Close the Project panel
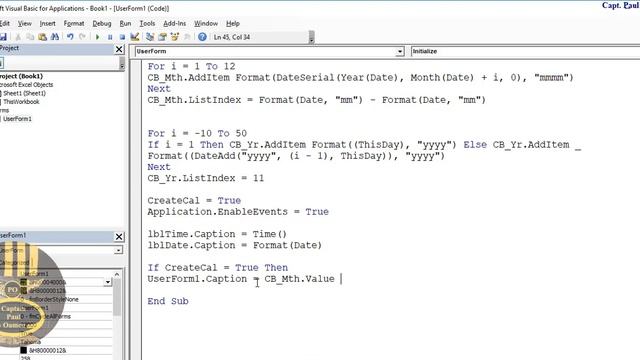Screen dimensions: 640x360 pos(119,49)
